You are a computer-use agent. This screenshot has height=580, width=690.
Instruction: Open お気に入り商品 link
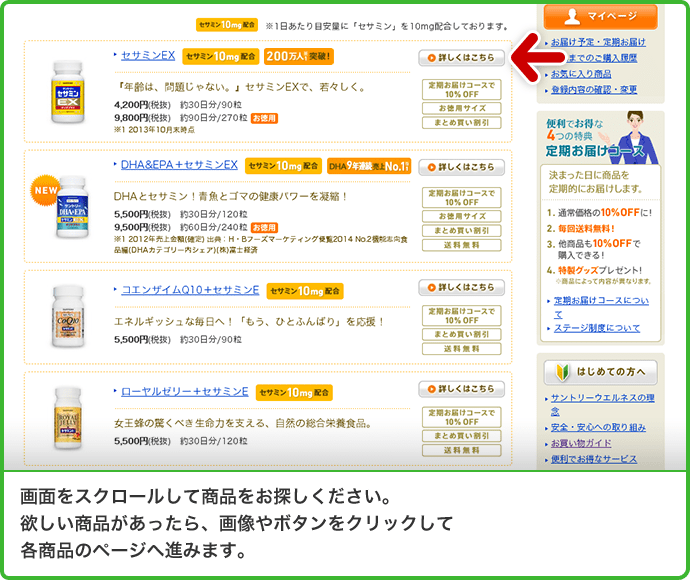pyautogui.click(x=581, y=74)
